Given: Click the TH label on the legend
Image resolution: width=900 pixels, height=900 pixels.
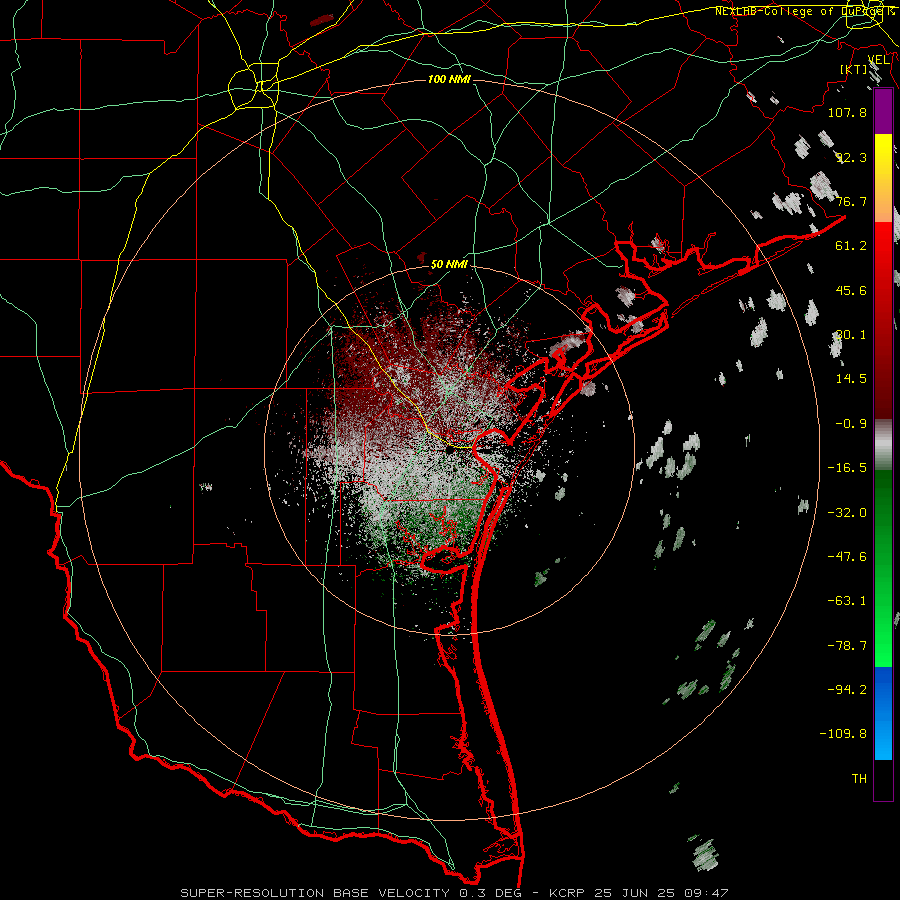Looking at the screenshot, I should (859, 779).
